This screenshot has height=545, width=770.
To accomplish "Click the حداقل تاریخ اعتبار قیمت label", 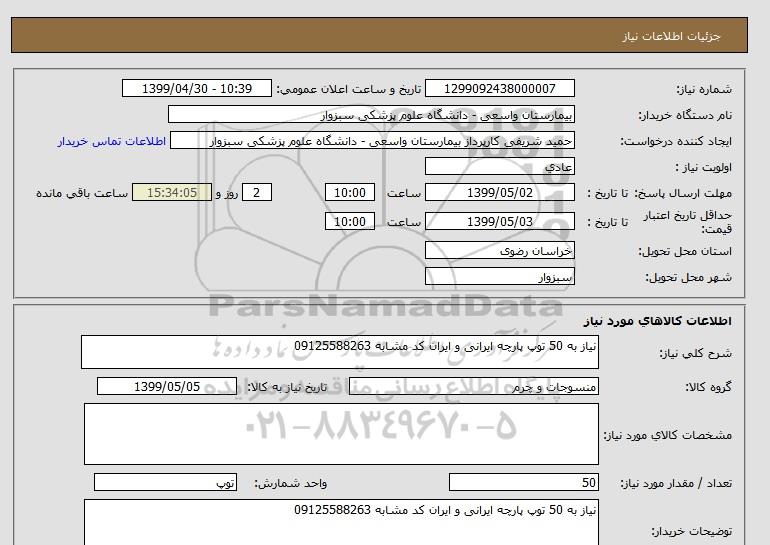I will (x=688, y=222).
